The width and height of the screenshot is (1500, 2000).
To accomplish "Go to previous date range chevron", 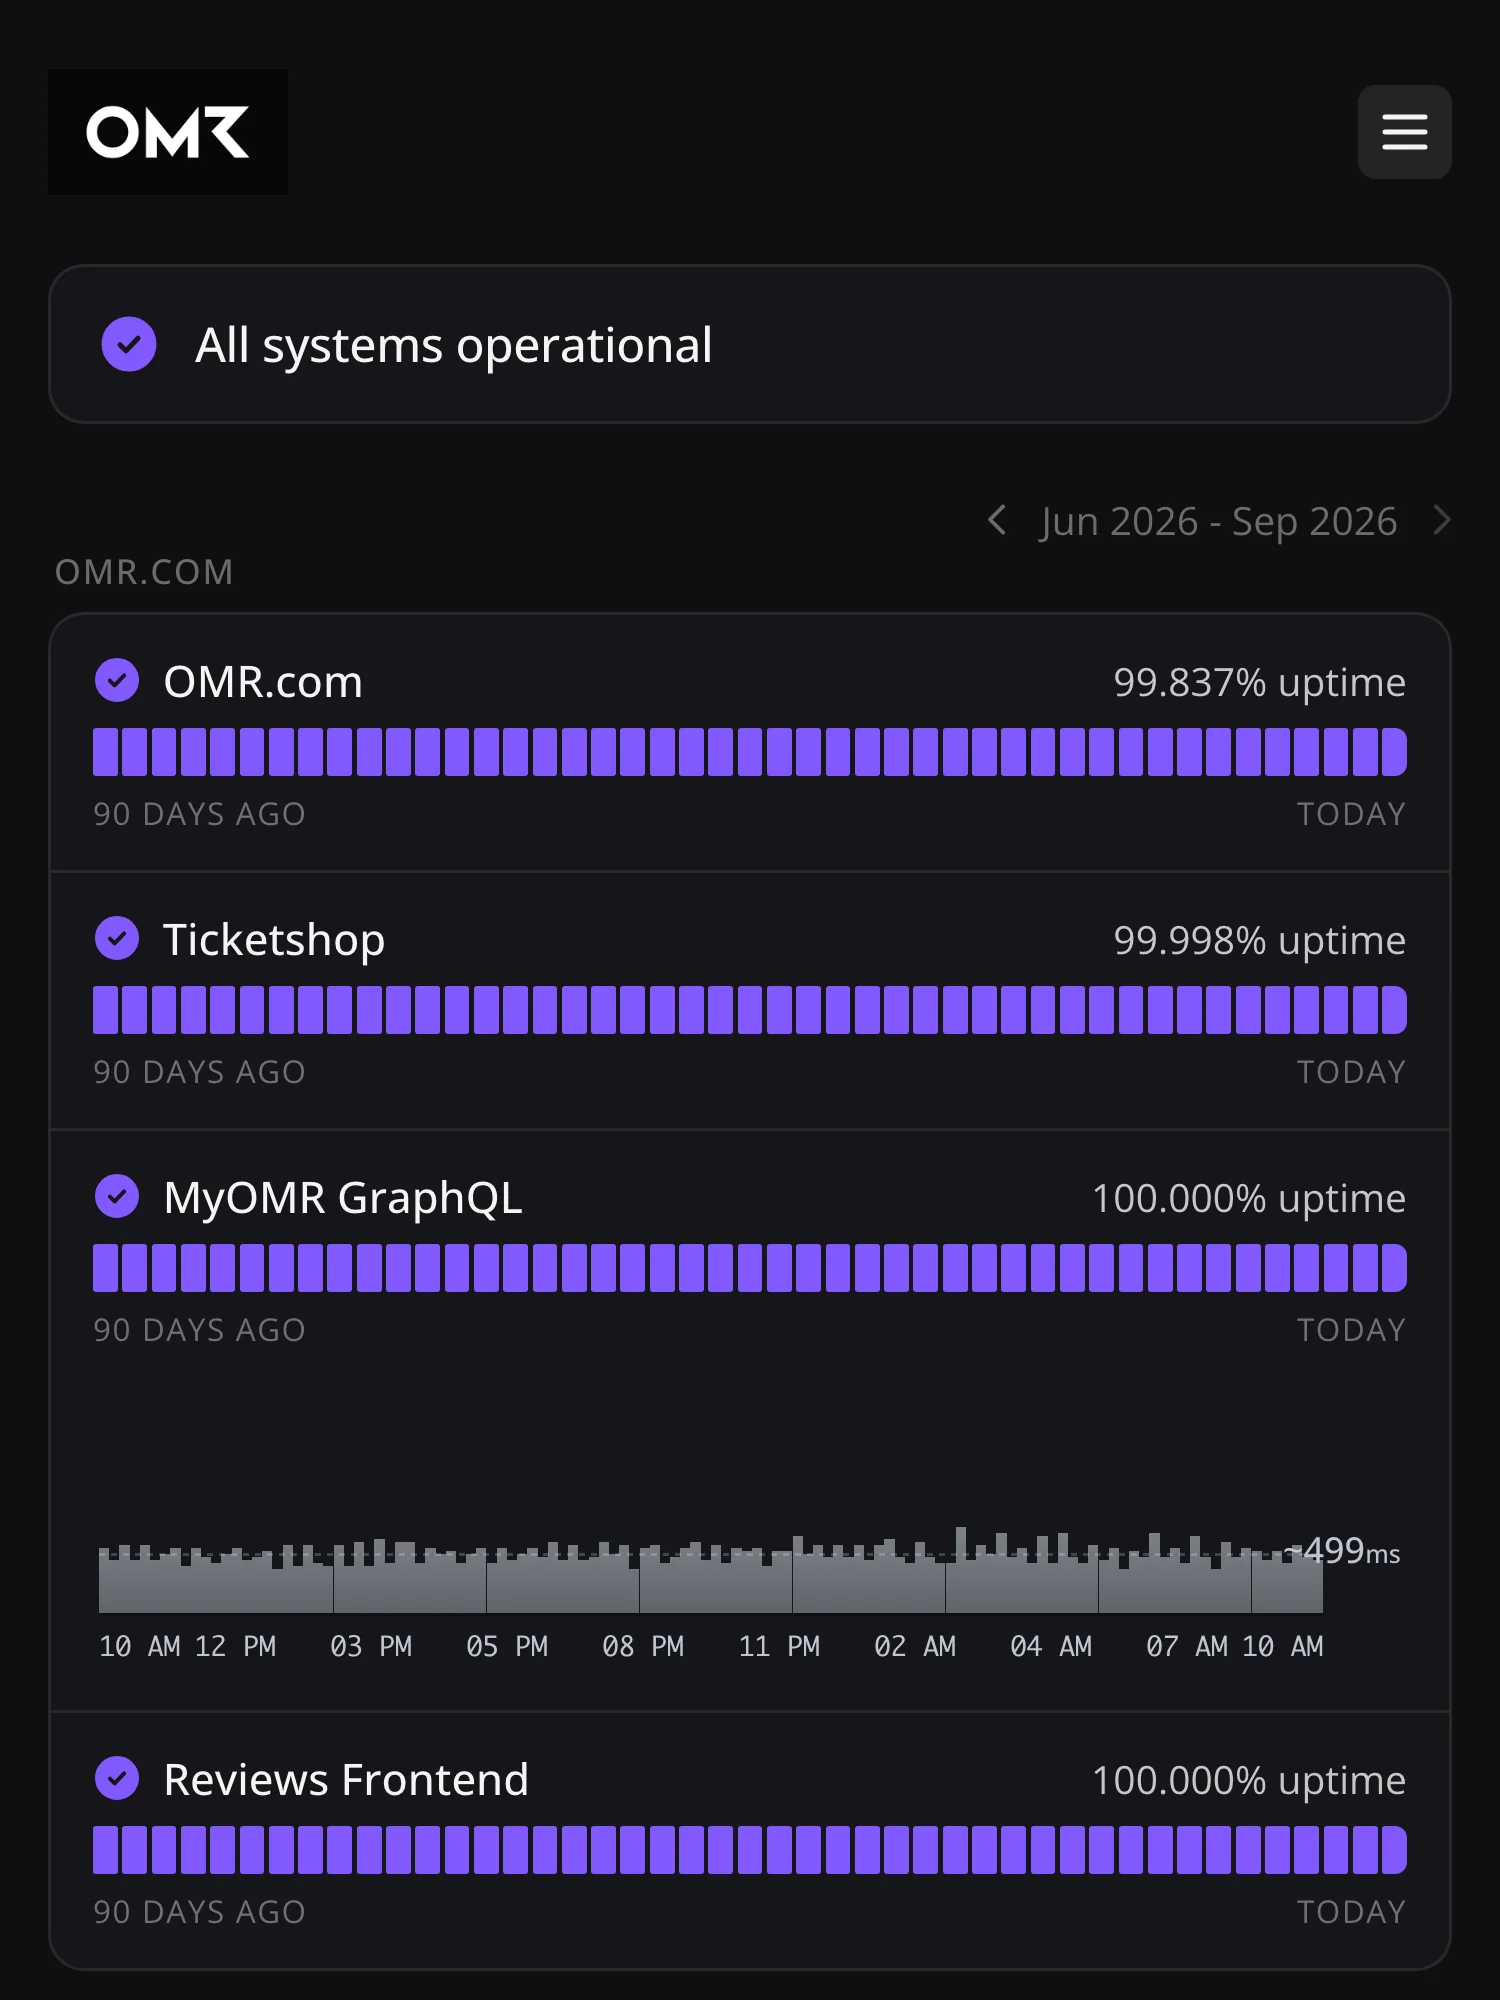I will 996,520.
